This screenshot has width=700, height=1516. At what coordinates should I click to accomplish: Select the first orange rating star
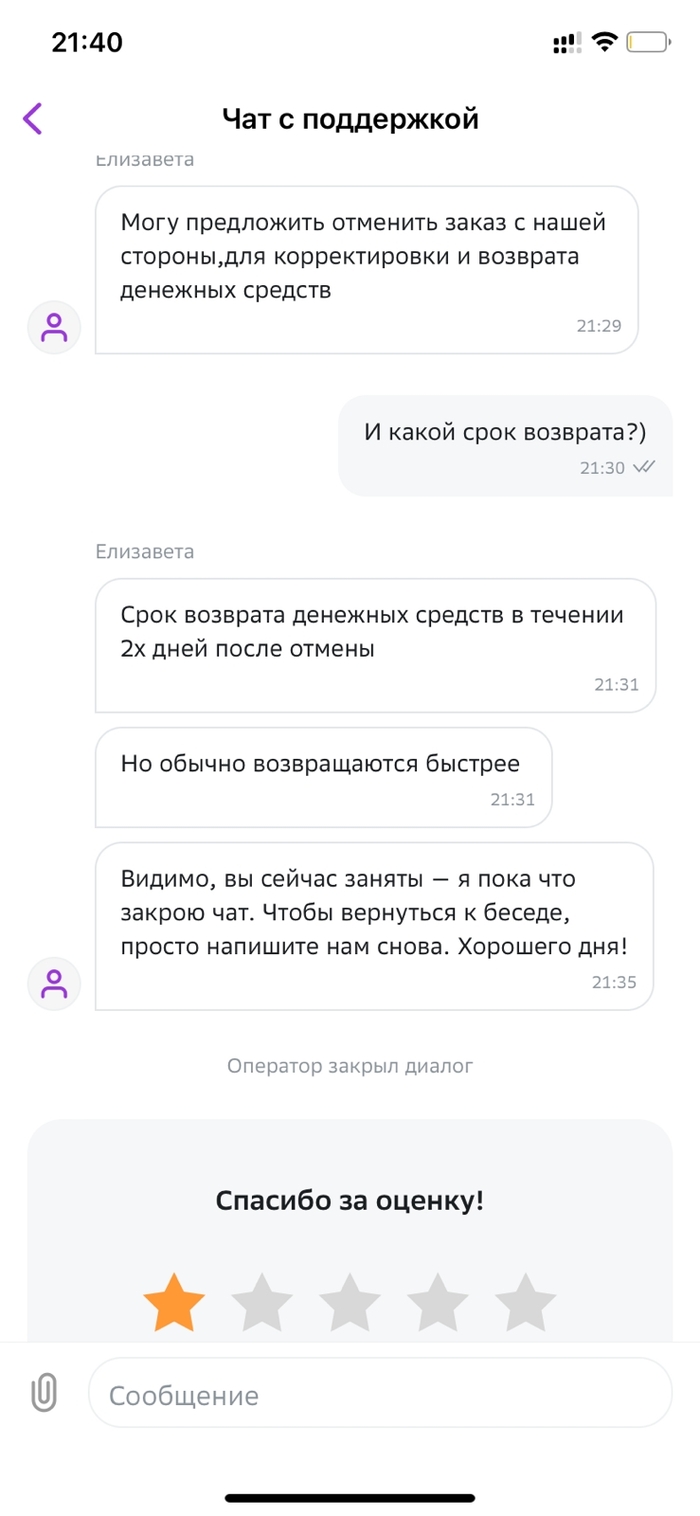click(x=174, y=1302)
